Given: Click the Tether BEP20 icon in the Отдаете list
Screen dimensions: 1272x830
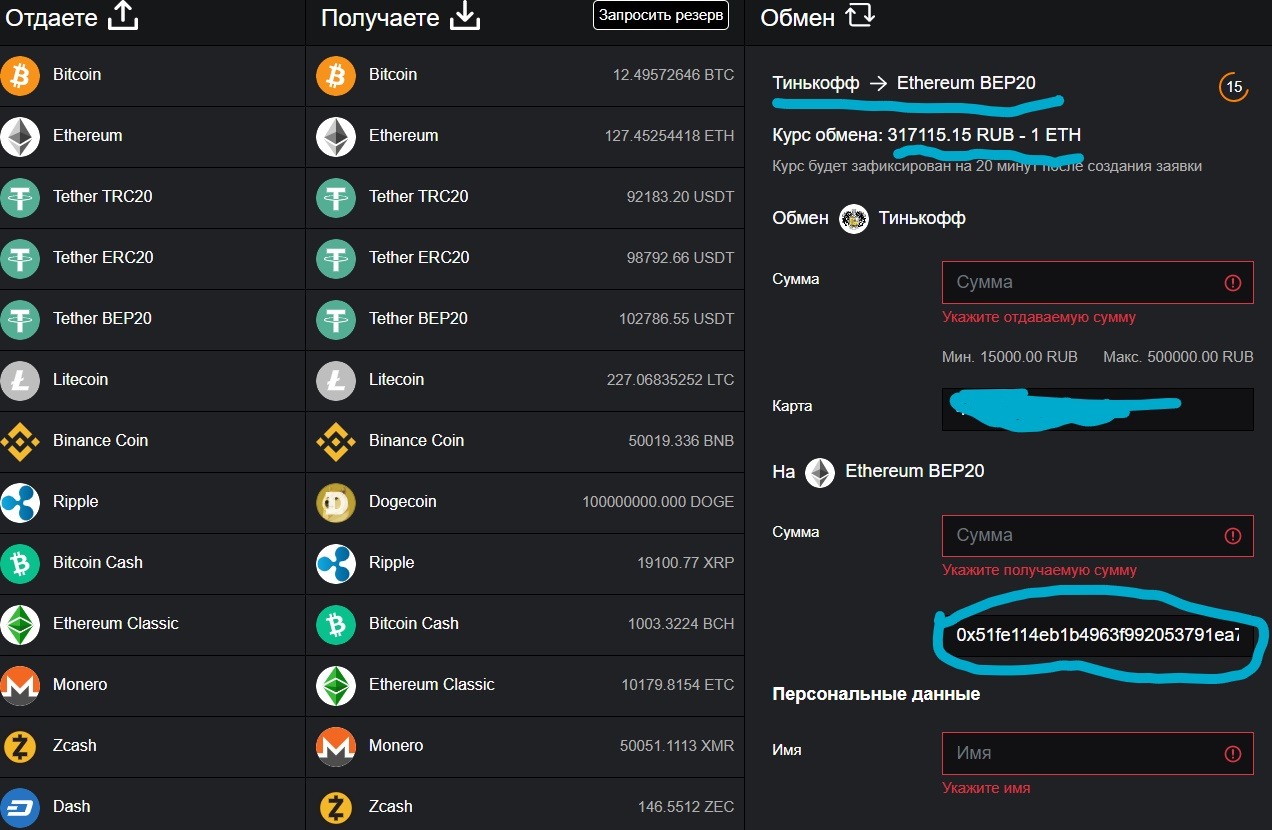Looking at the screenshot, I should click(x=20, y=319).
